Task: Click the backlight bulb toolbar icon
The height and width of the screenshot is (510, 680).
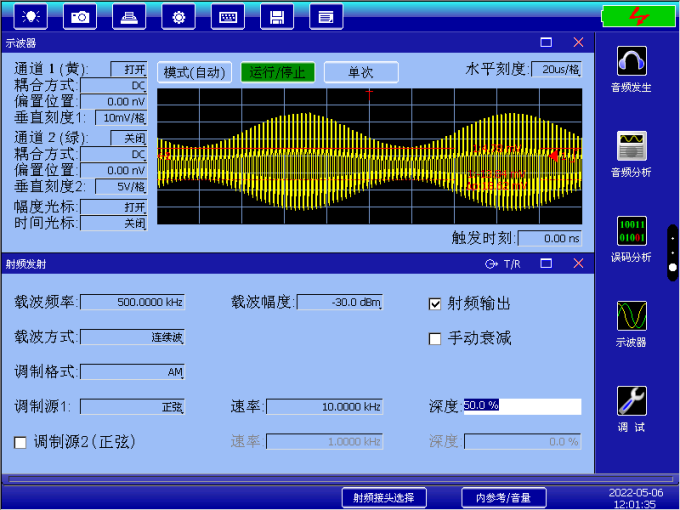Action: click(30, 17)
